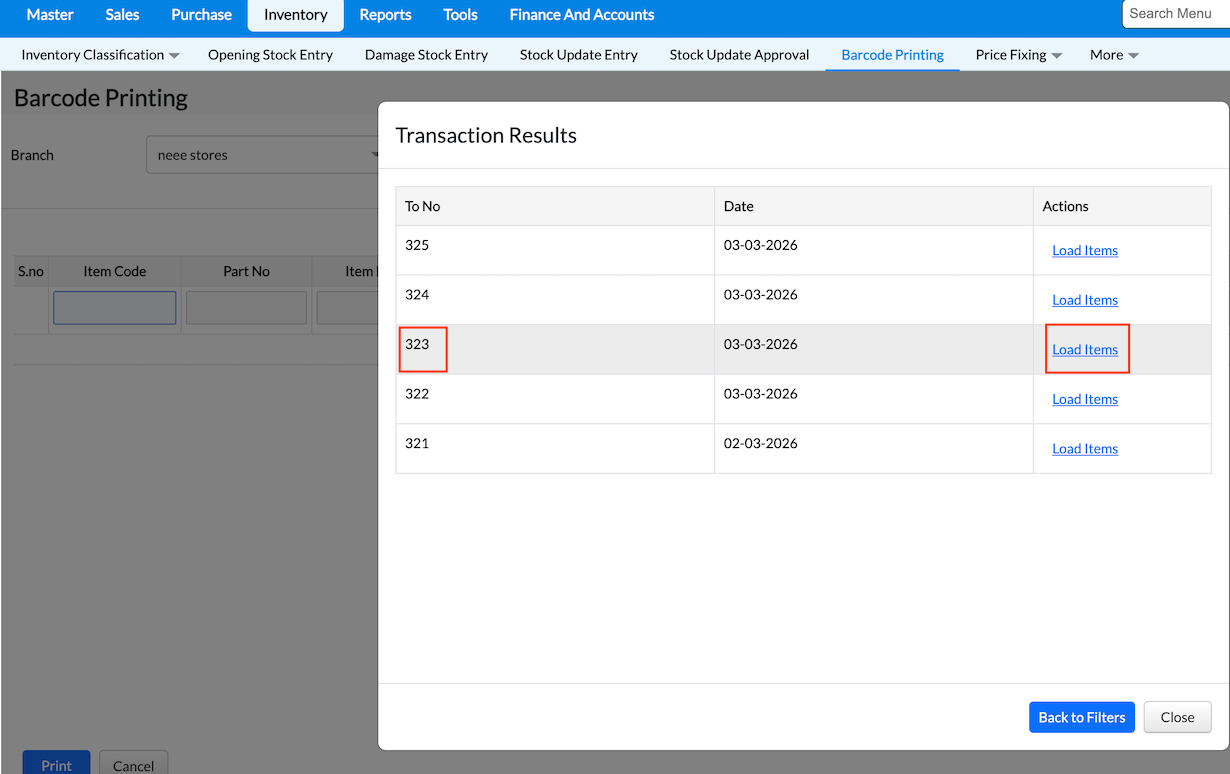
Task: Click the Part No column header
Action: (246, 271)
